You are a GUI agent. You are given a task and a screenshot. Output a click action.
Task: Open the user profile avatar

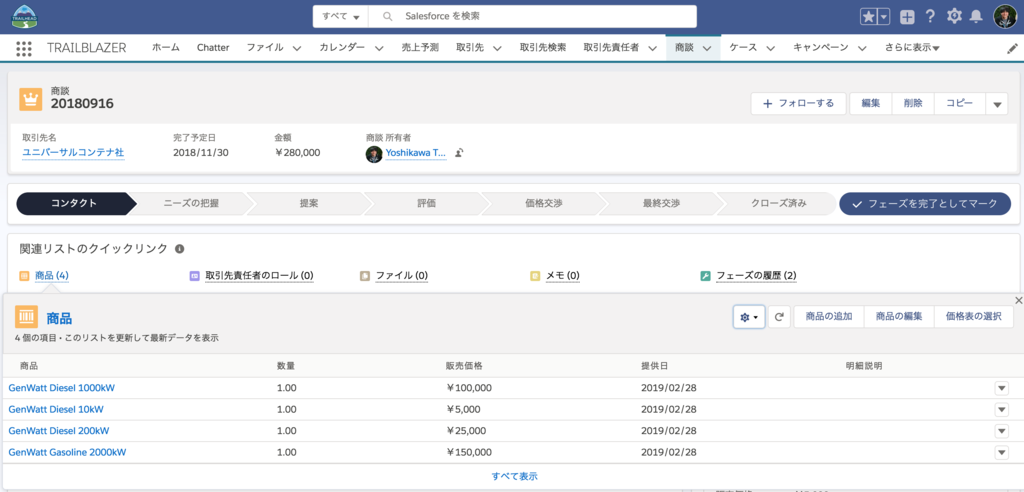click(1005, 17)
